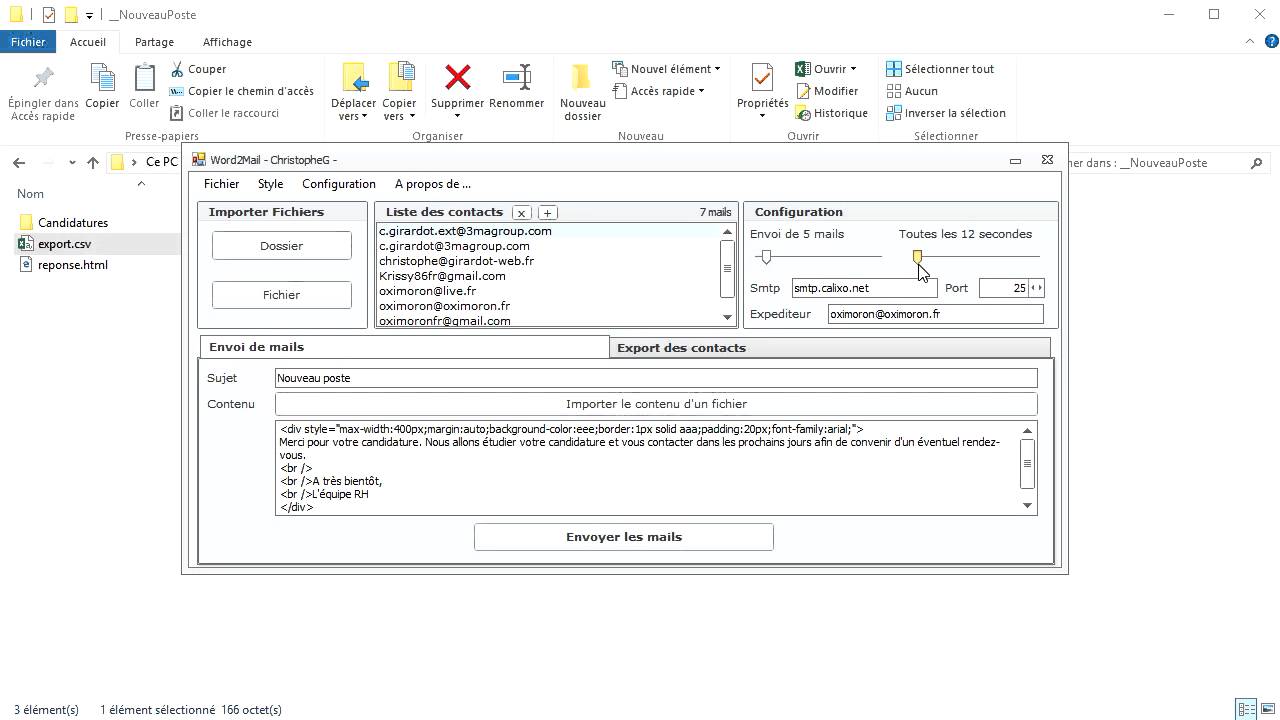The height and width of the screenshot is (720, 1280).
Task: Click the Smtp server input field
Action: (x=864, y=288)
